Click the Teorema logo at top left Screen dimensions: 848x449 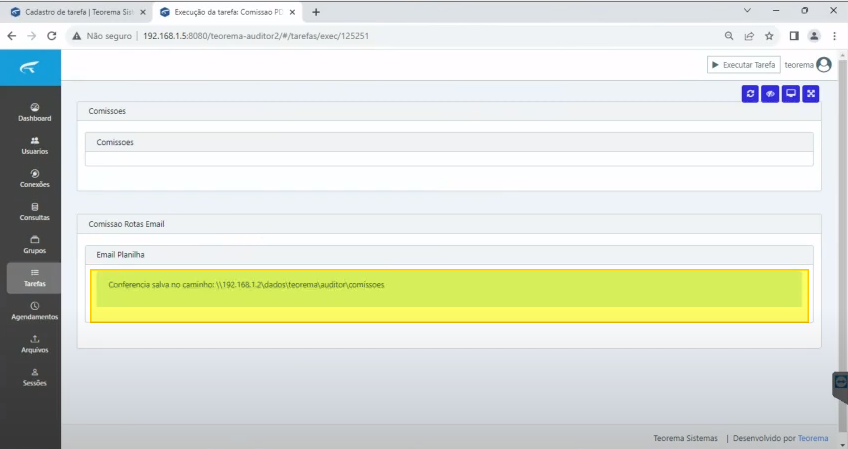[x=30, y=68]
